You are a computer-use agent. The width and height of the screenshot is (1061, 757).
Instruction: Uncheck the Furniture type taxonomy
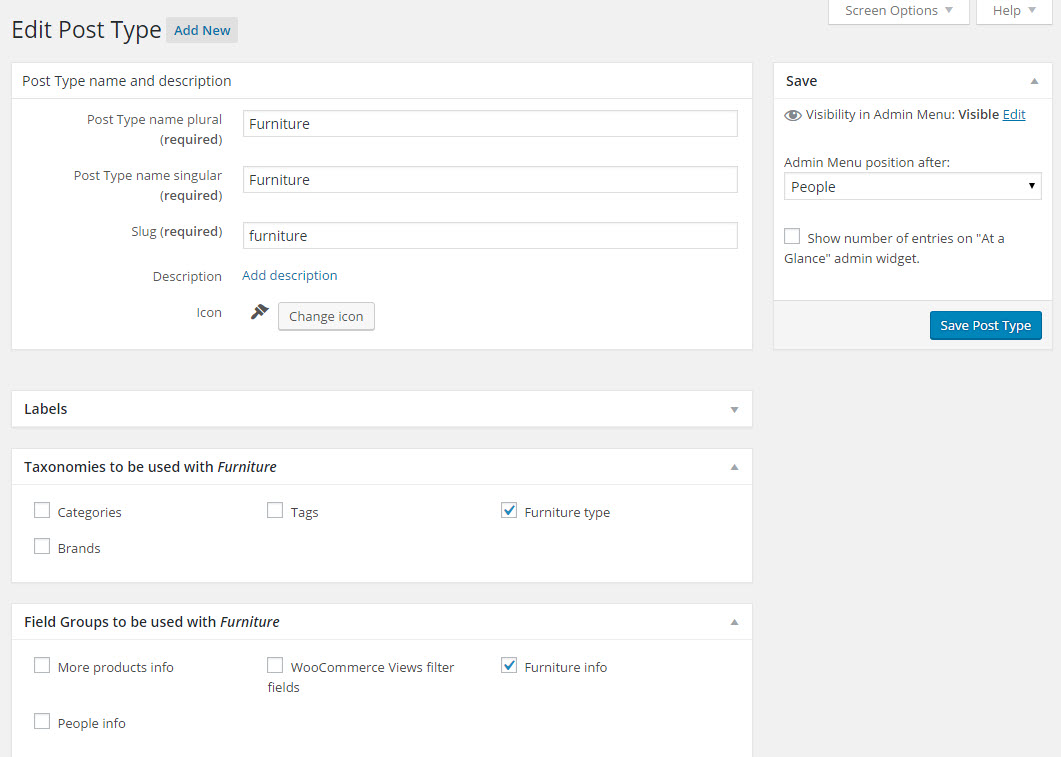[509, 510]
